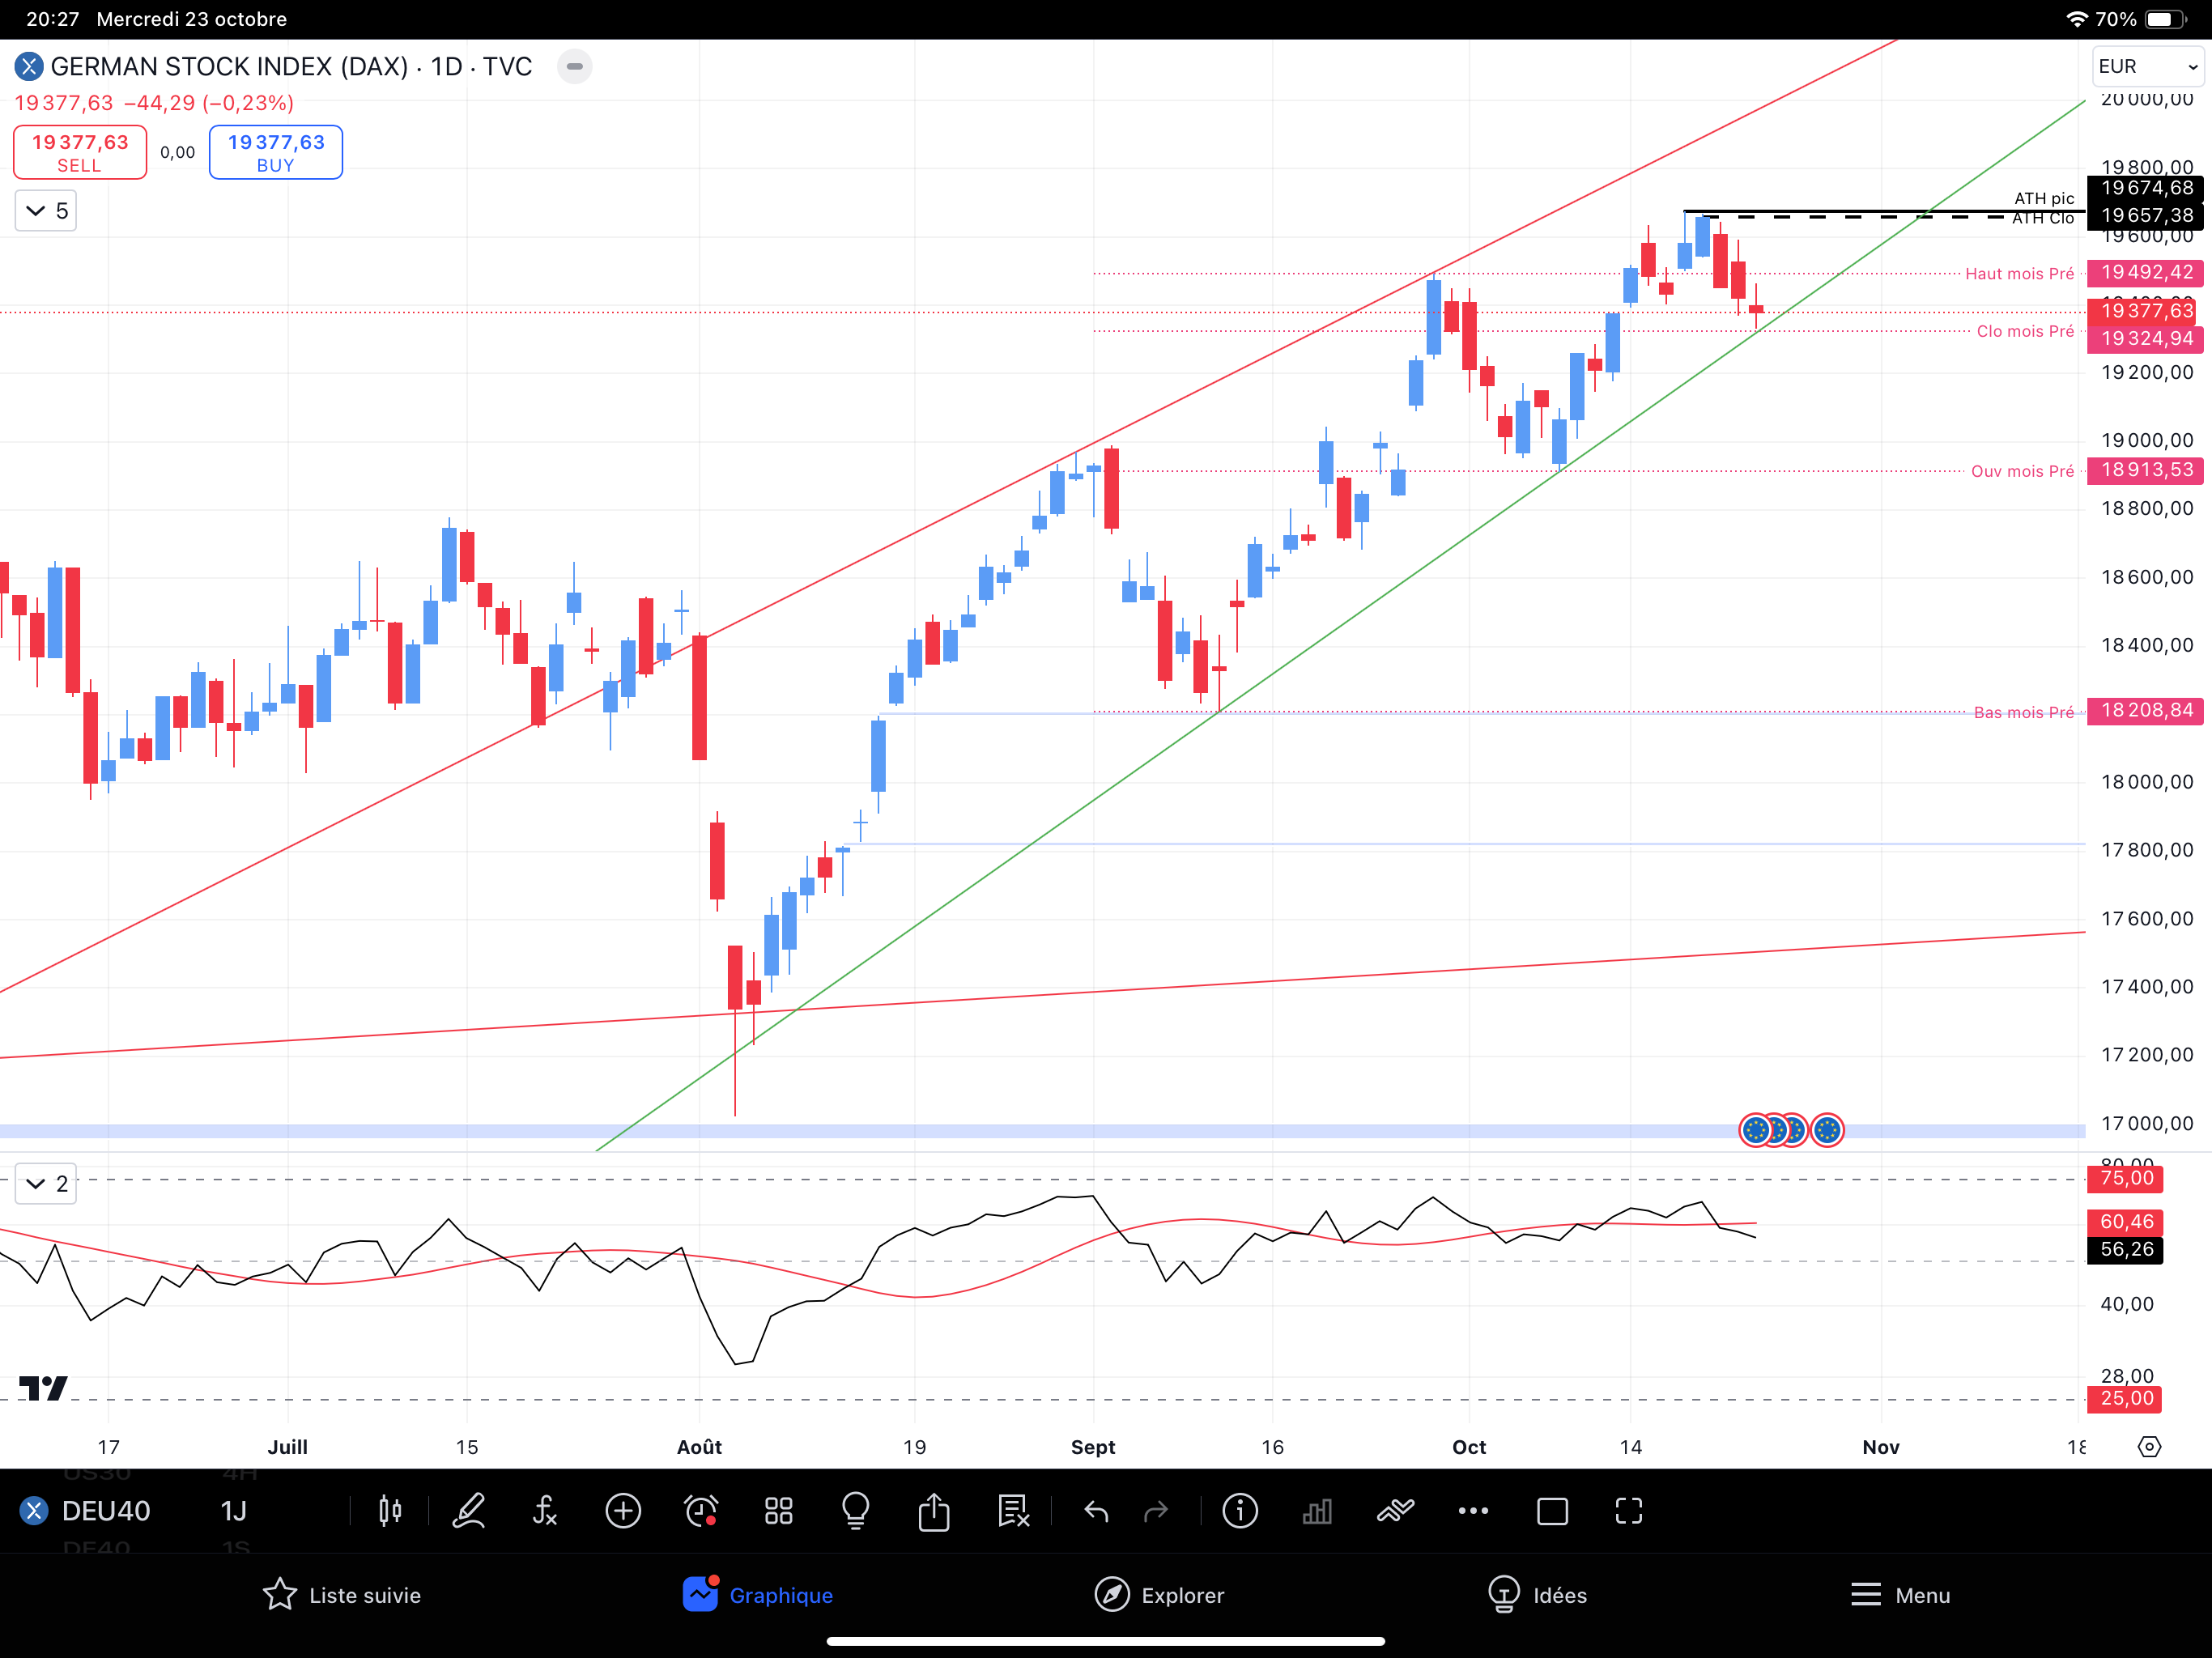Enter fullscreen chart mode

(1629, 1511)
